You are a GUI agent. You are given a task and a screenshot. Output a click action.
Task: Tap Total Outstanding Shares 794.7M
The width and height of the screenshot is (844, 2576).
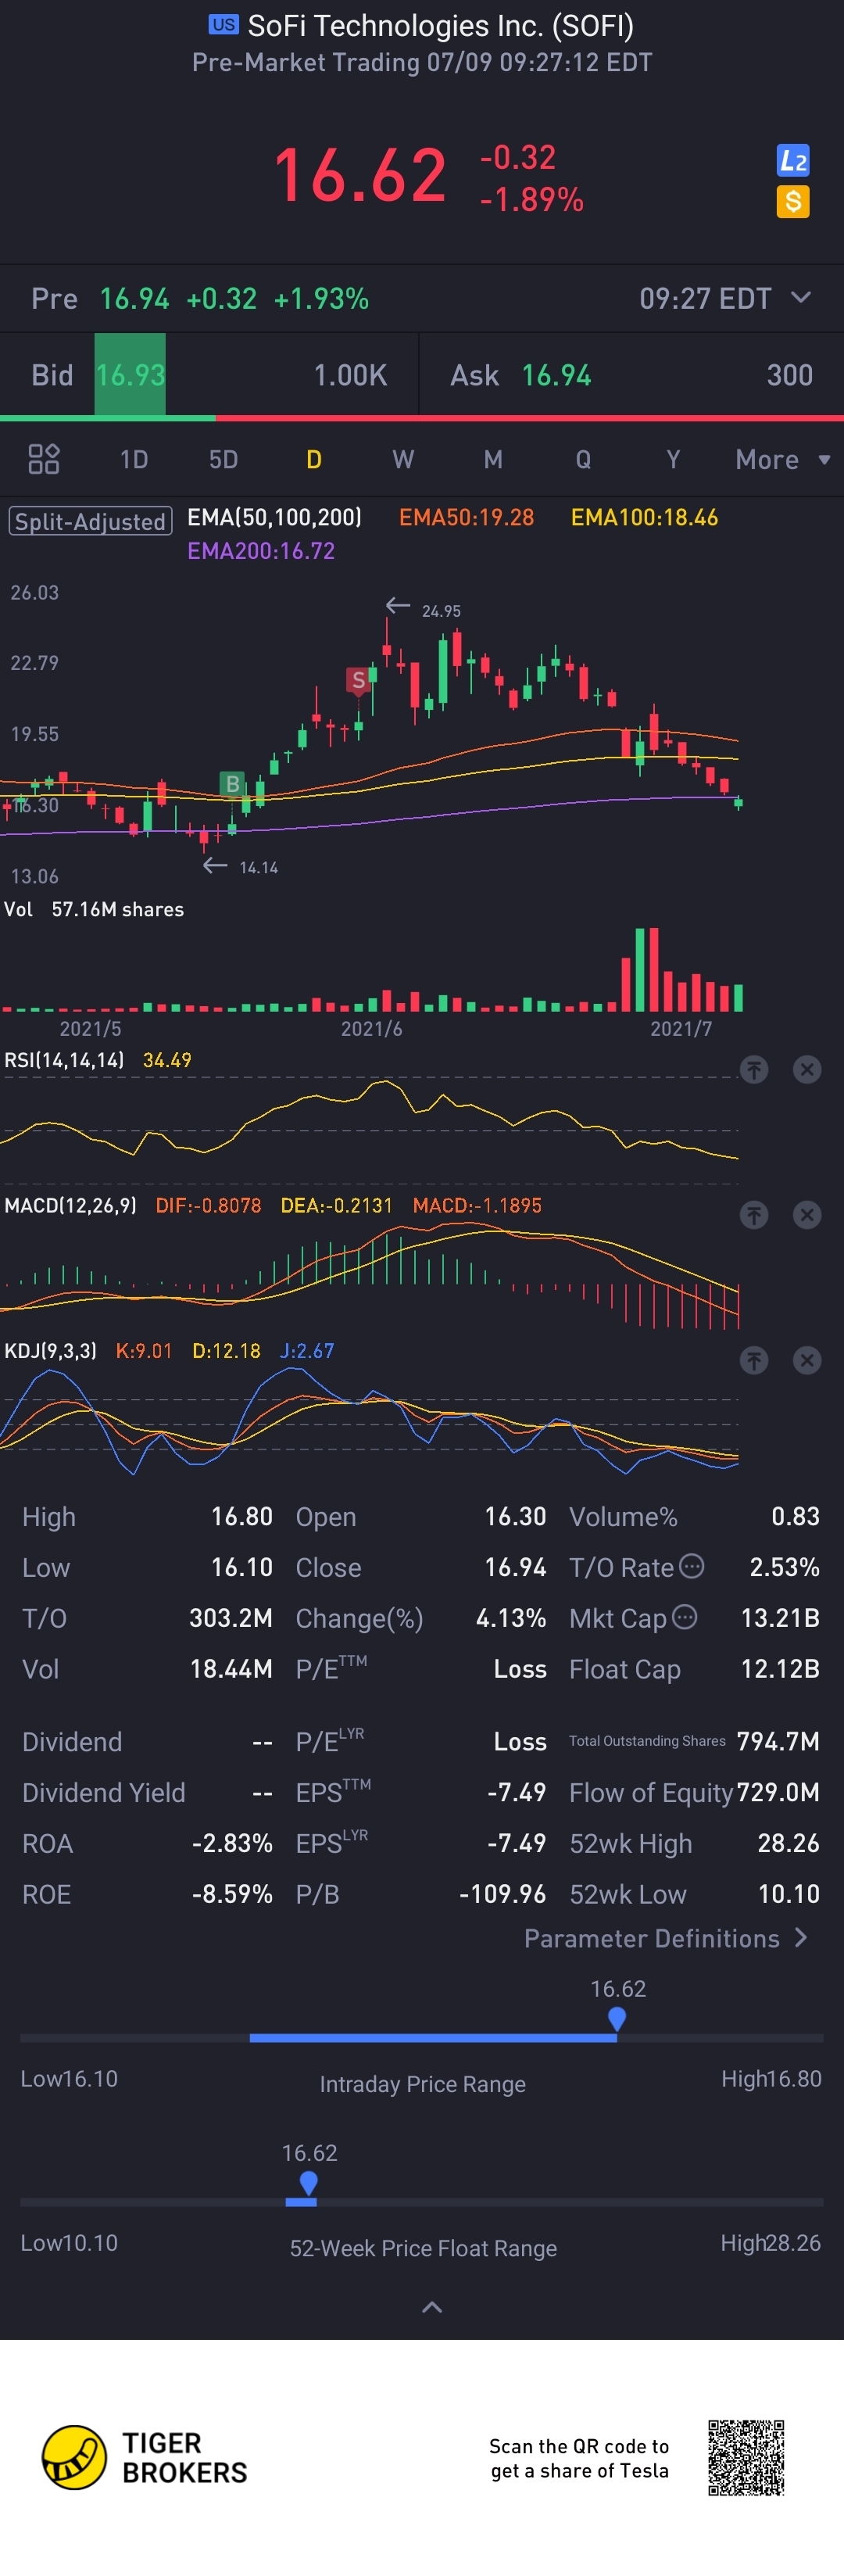(694, 1741)
